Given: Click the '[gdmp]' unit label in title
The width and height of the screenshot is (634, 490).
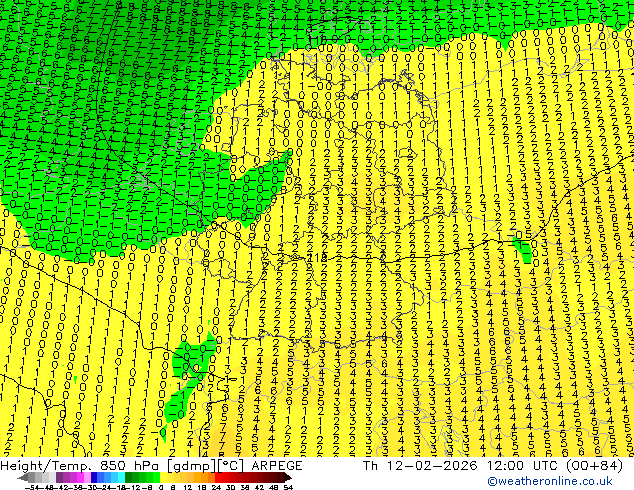Looking at the screenshot, I should pos(191,466).
